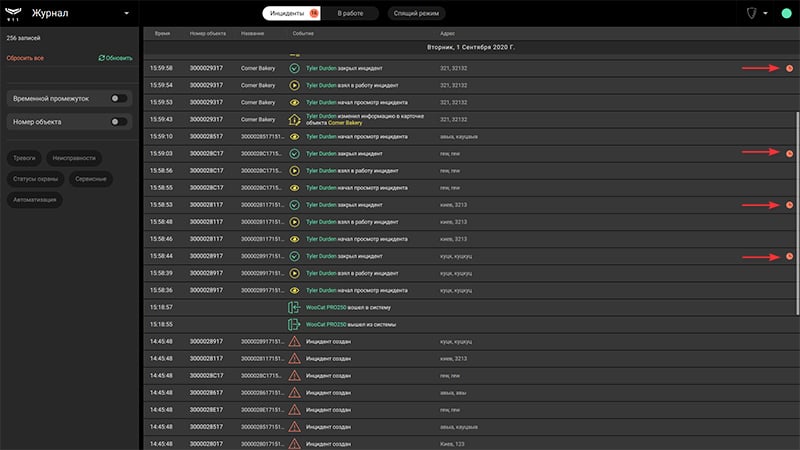Switch to the В работе tab
The width and height of the screenshot is (800, 450).
point(350,13)
